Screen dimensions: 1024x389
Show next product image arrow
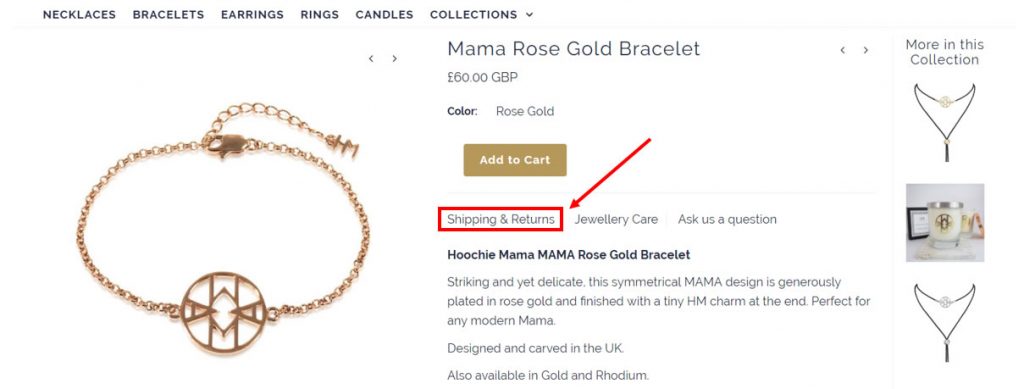tap(394, 59)
